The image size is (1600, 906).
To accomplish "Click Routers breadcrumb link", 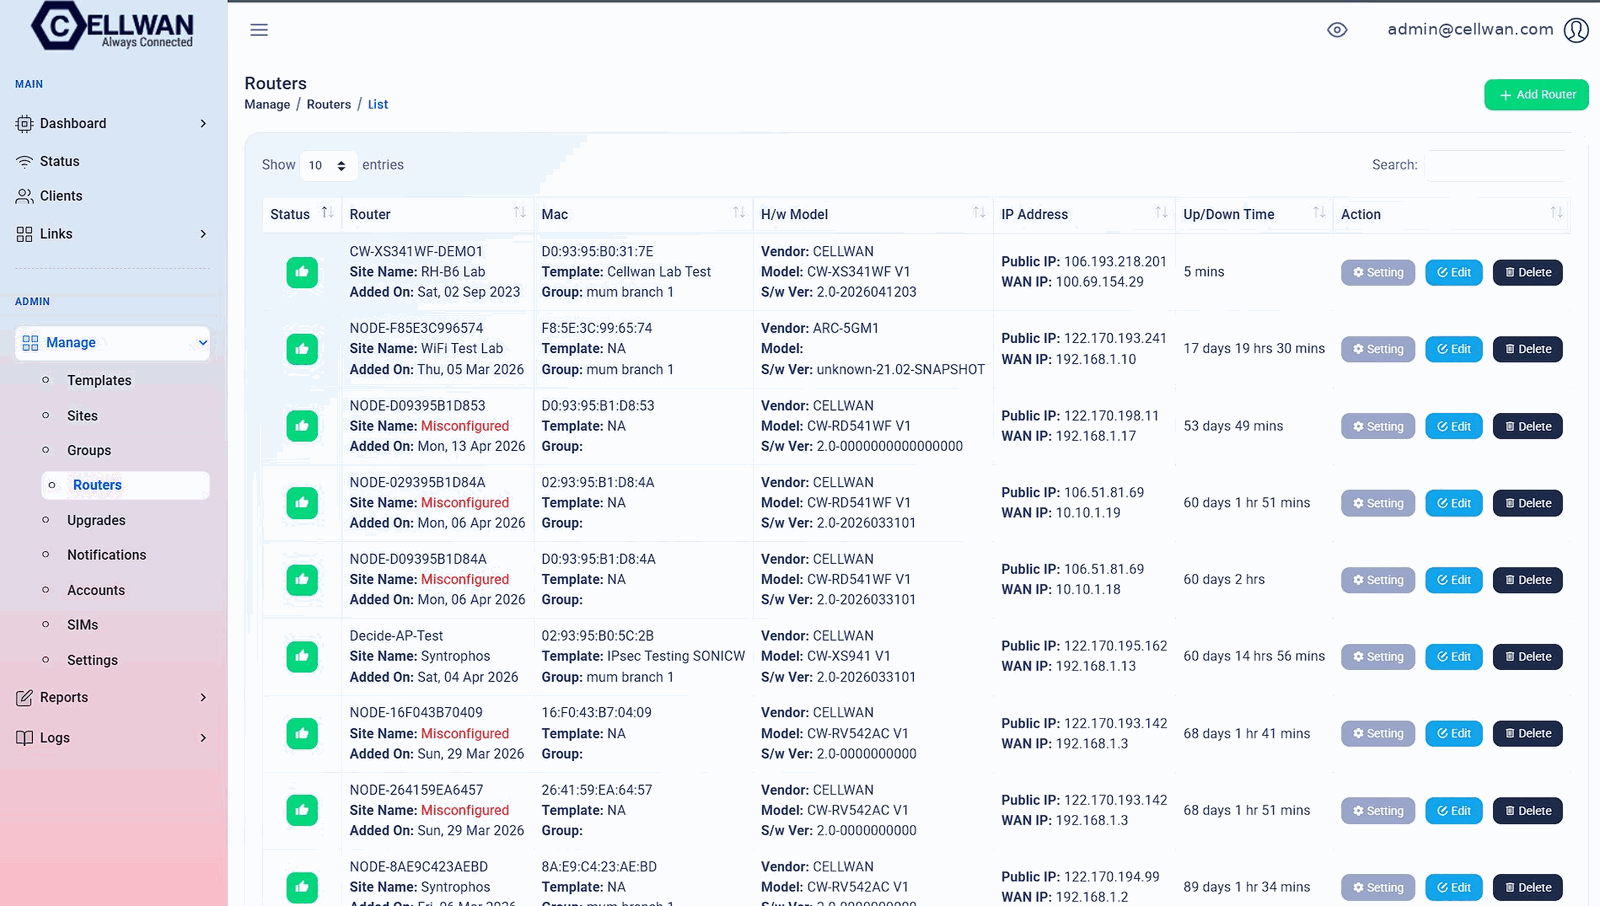I will tap(329, 104).
